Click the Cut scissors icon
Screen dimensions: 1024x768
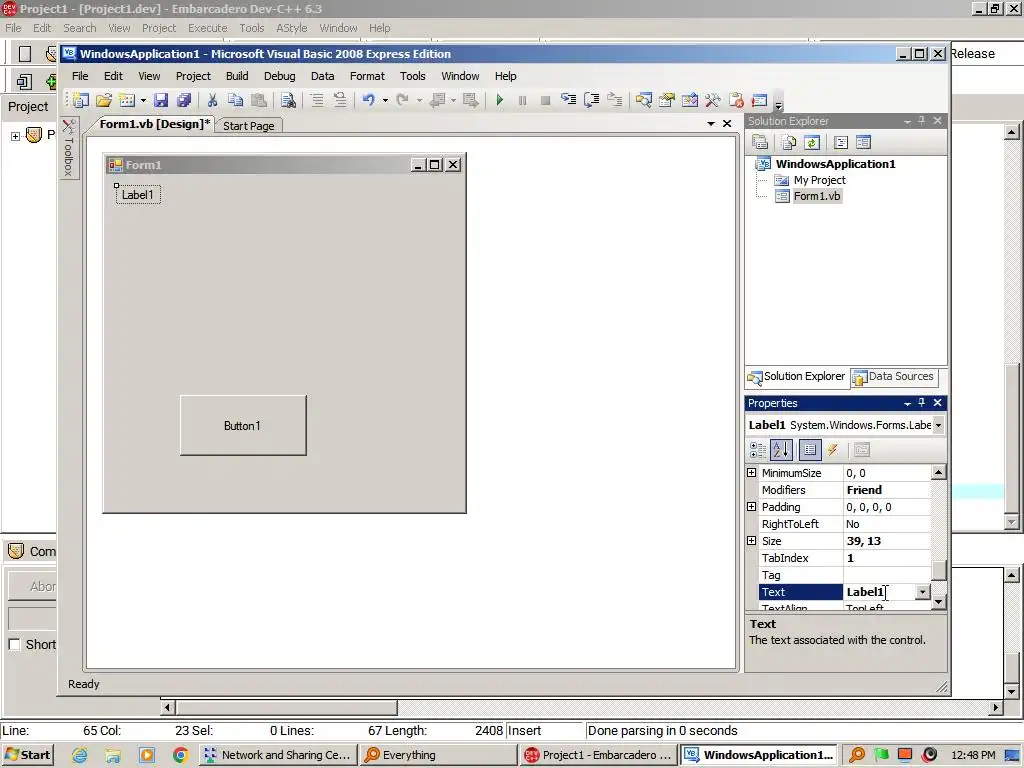pos(212,100)
